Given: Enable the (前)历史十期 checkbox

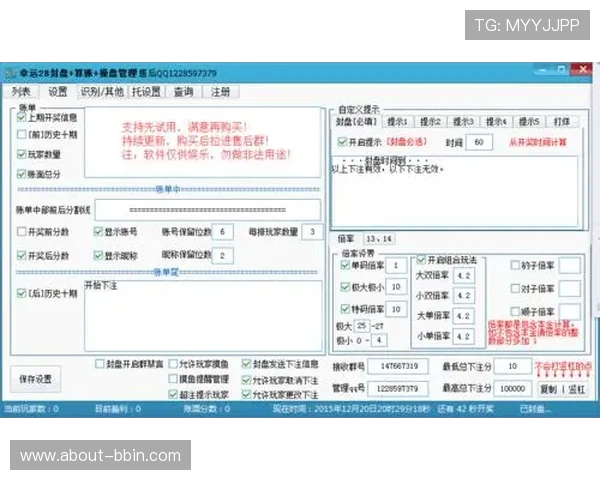Looking at the screenshot, I should (x=21, y=134).
